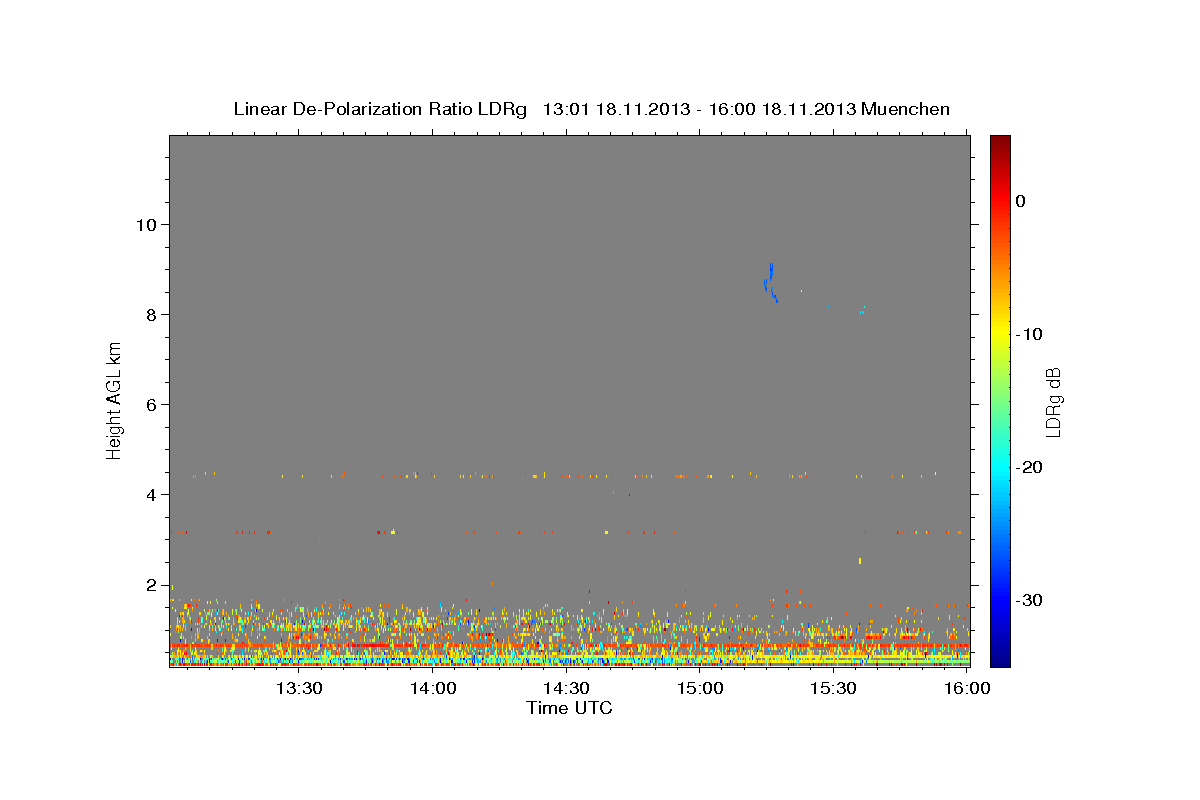Screen dimensions: 1200x800
Task: Click the dark blue bottom of colorbar
Action: click(1000, 658)
